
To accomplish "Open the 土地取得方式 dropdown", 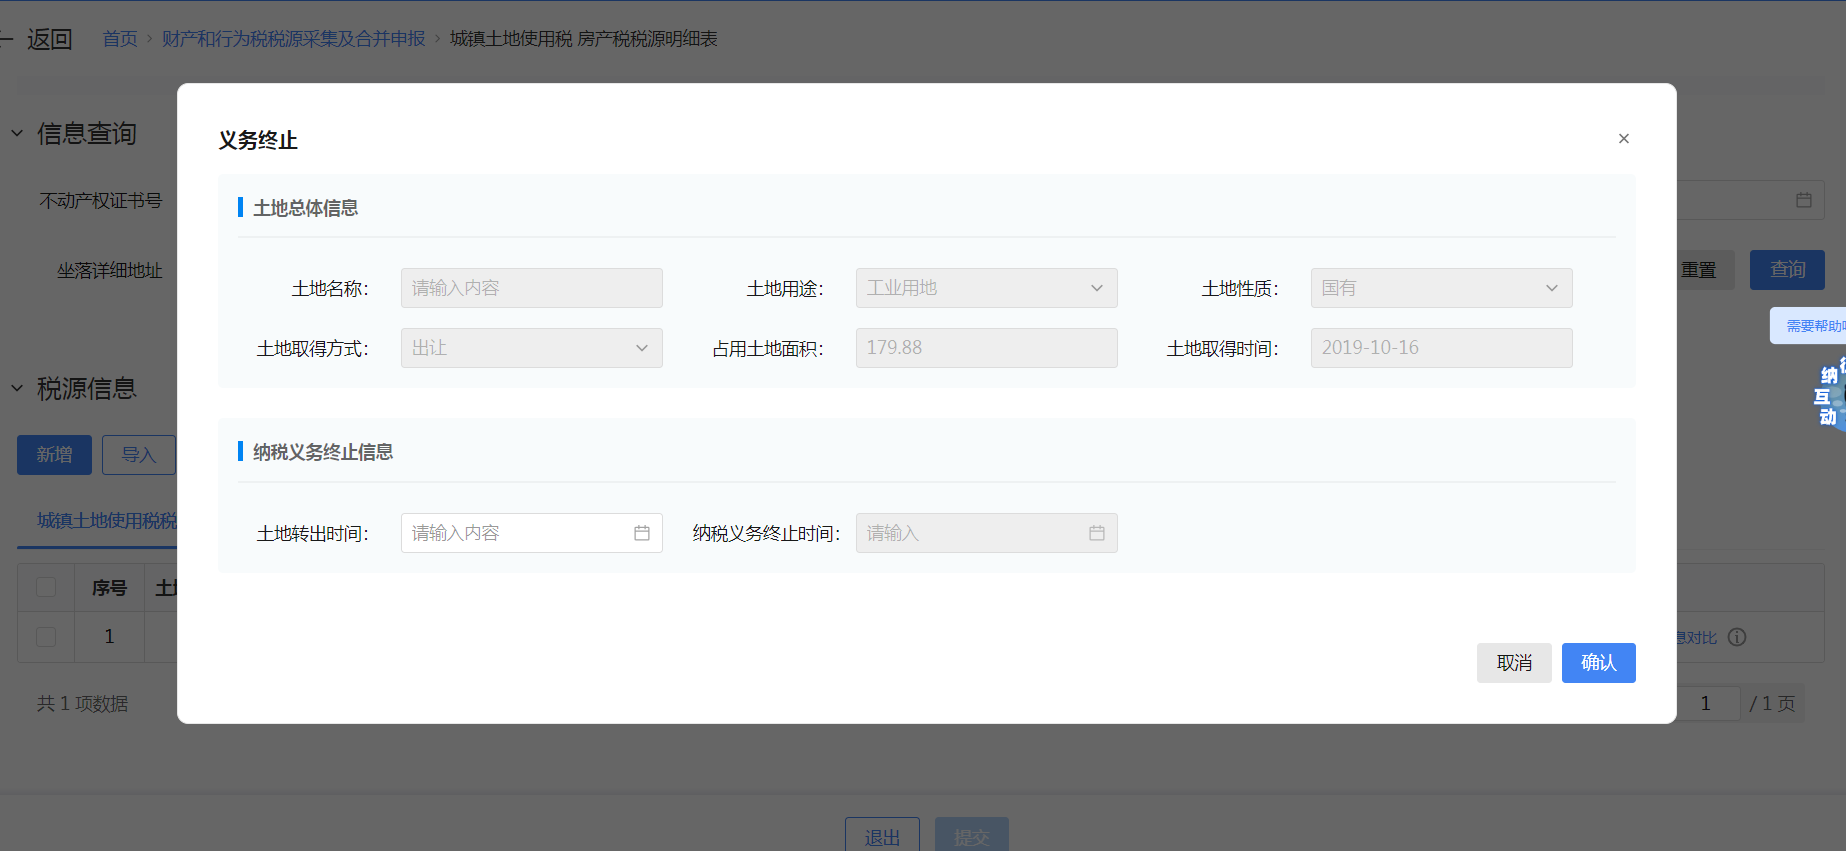I will click(531, 348).
